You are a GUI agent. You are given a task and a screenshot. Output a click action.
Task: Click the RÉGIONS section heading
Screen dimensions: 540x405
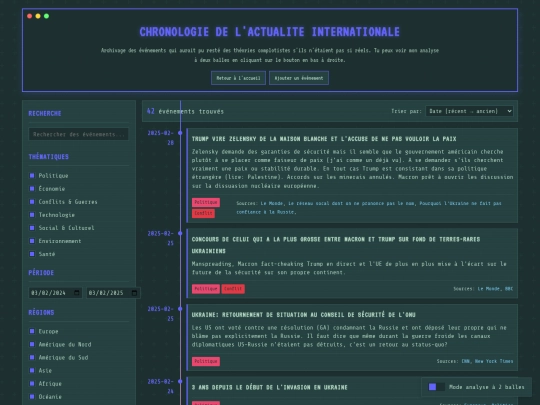[41, 312]
